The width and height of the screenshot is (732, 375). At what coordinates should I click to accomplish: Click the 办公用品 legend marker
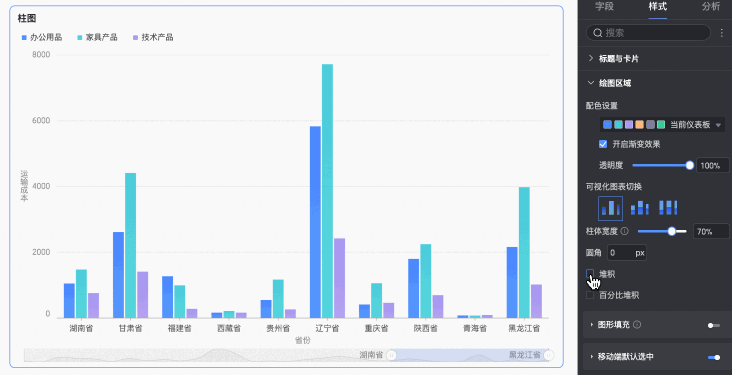pos(24,37)
